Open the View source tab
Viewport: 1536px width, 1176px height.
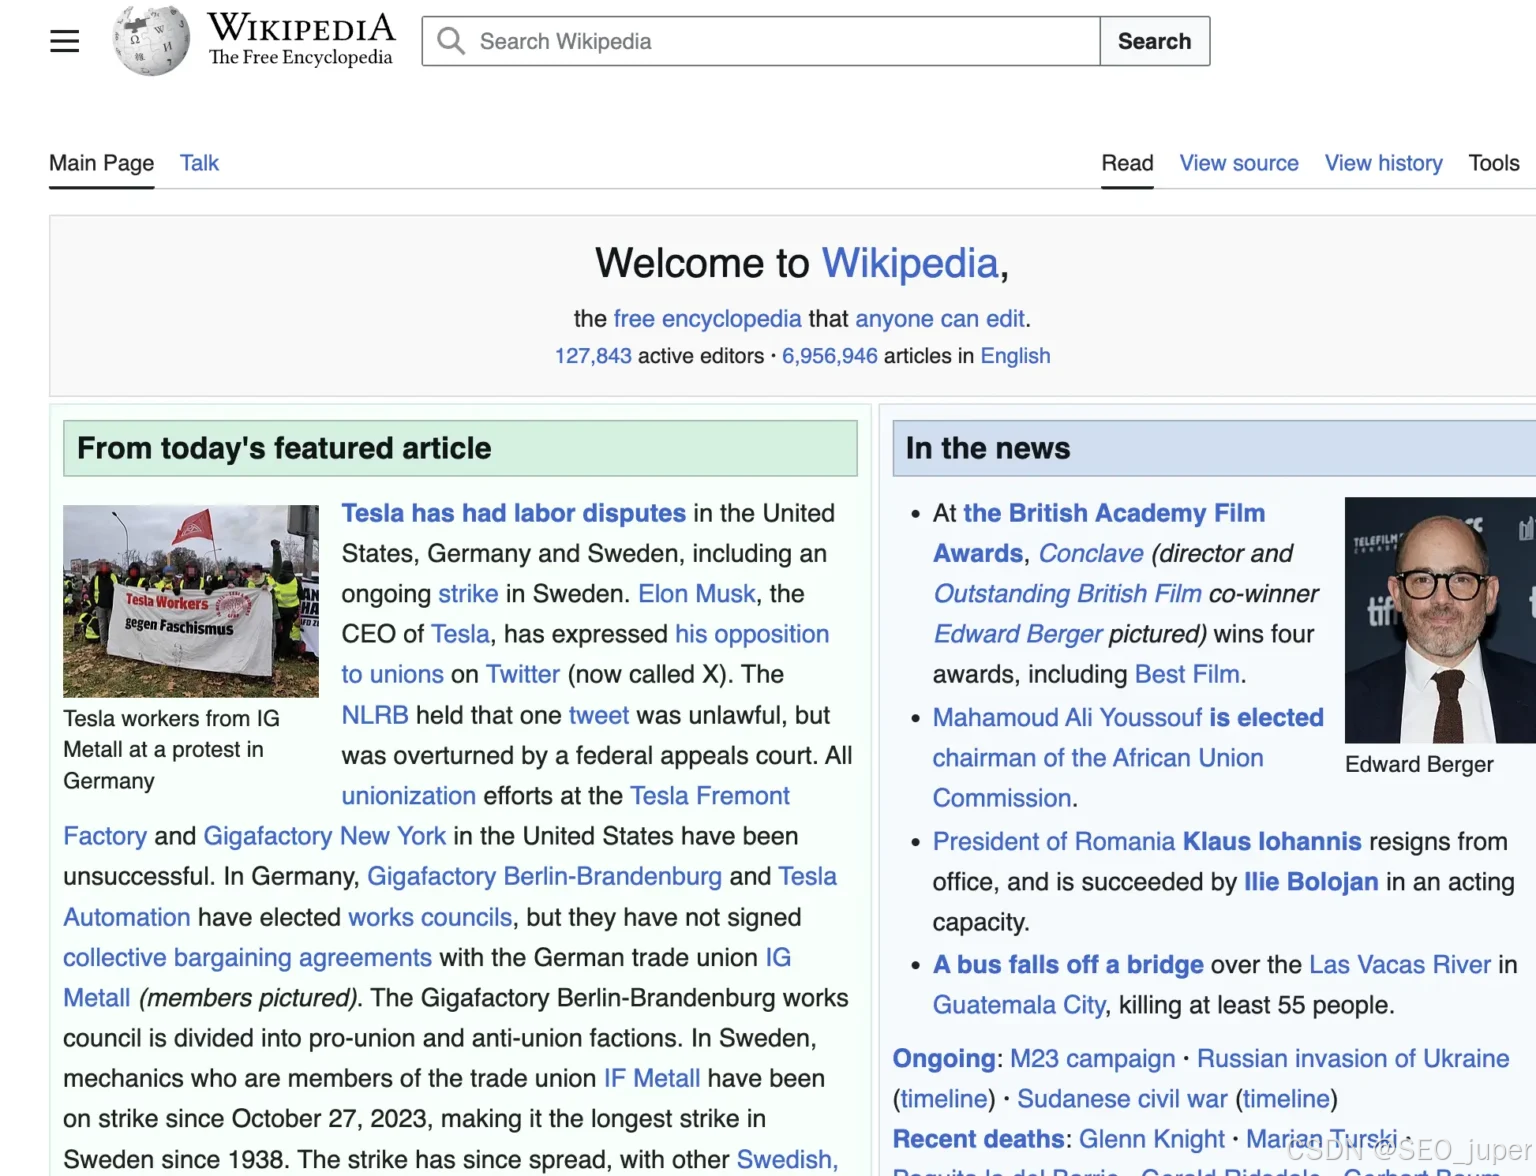tap(1239, 163)
